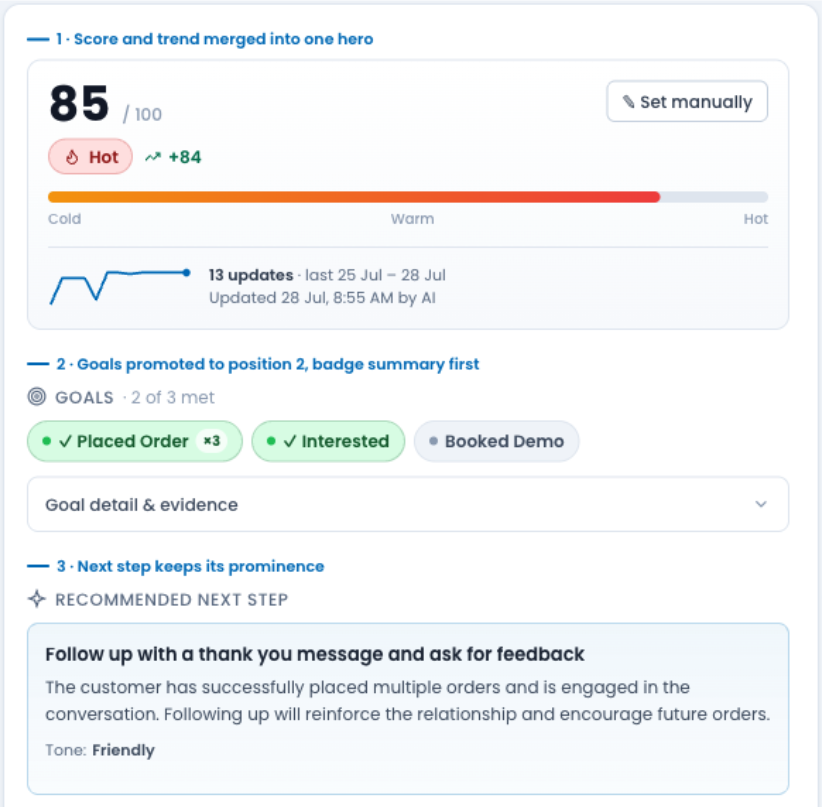Expand Goal detail & evidence section

[x=408, y=504]
